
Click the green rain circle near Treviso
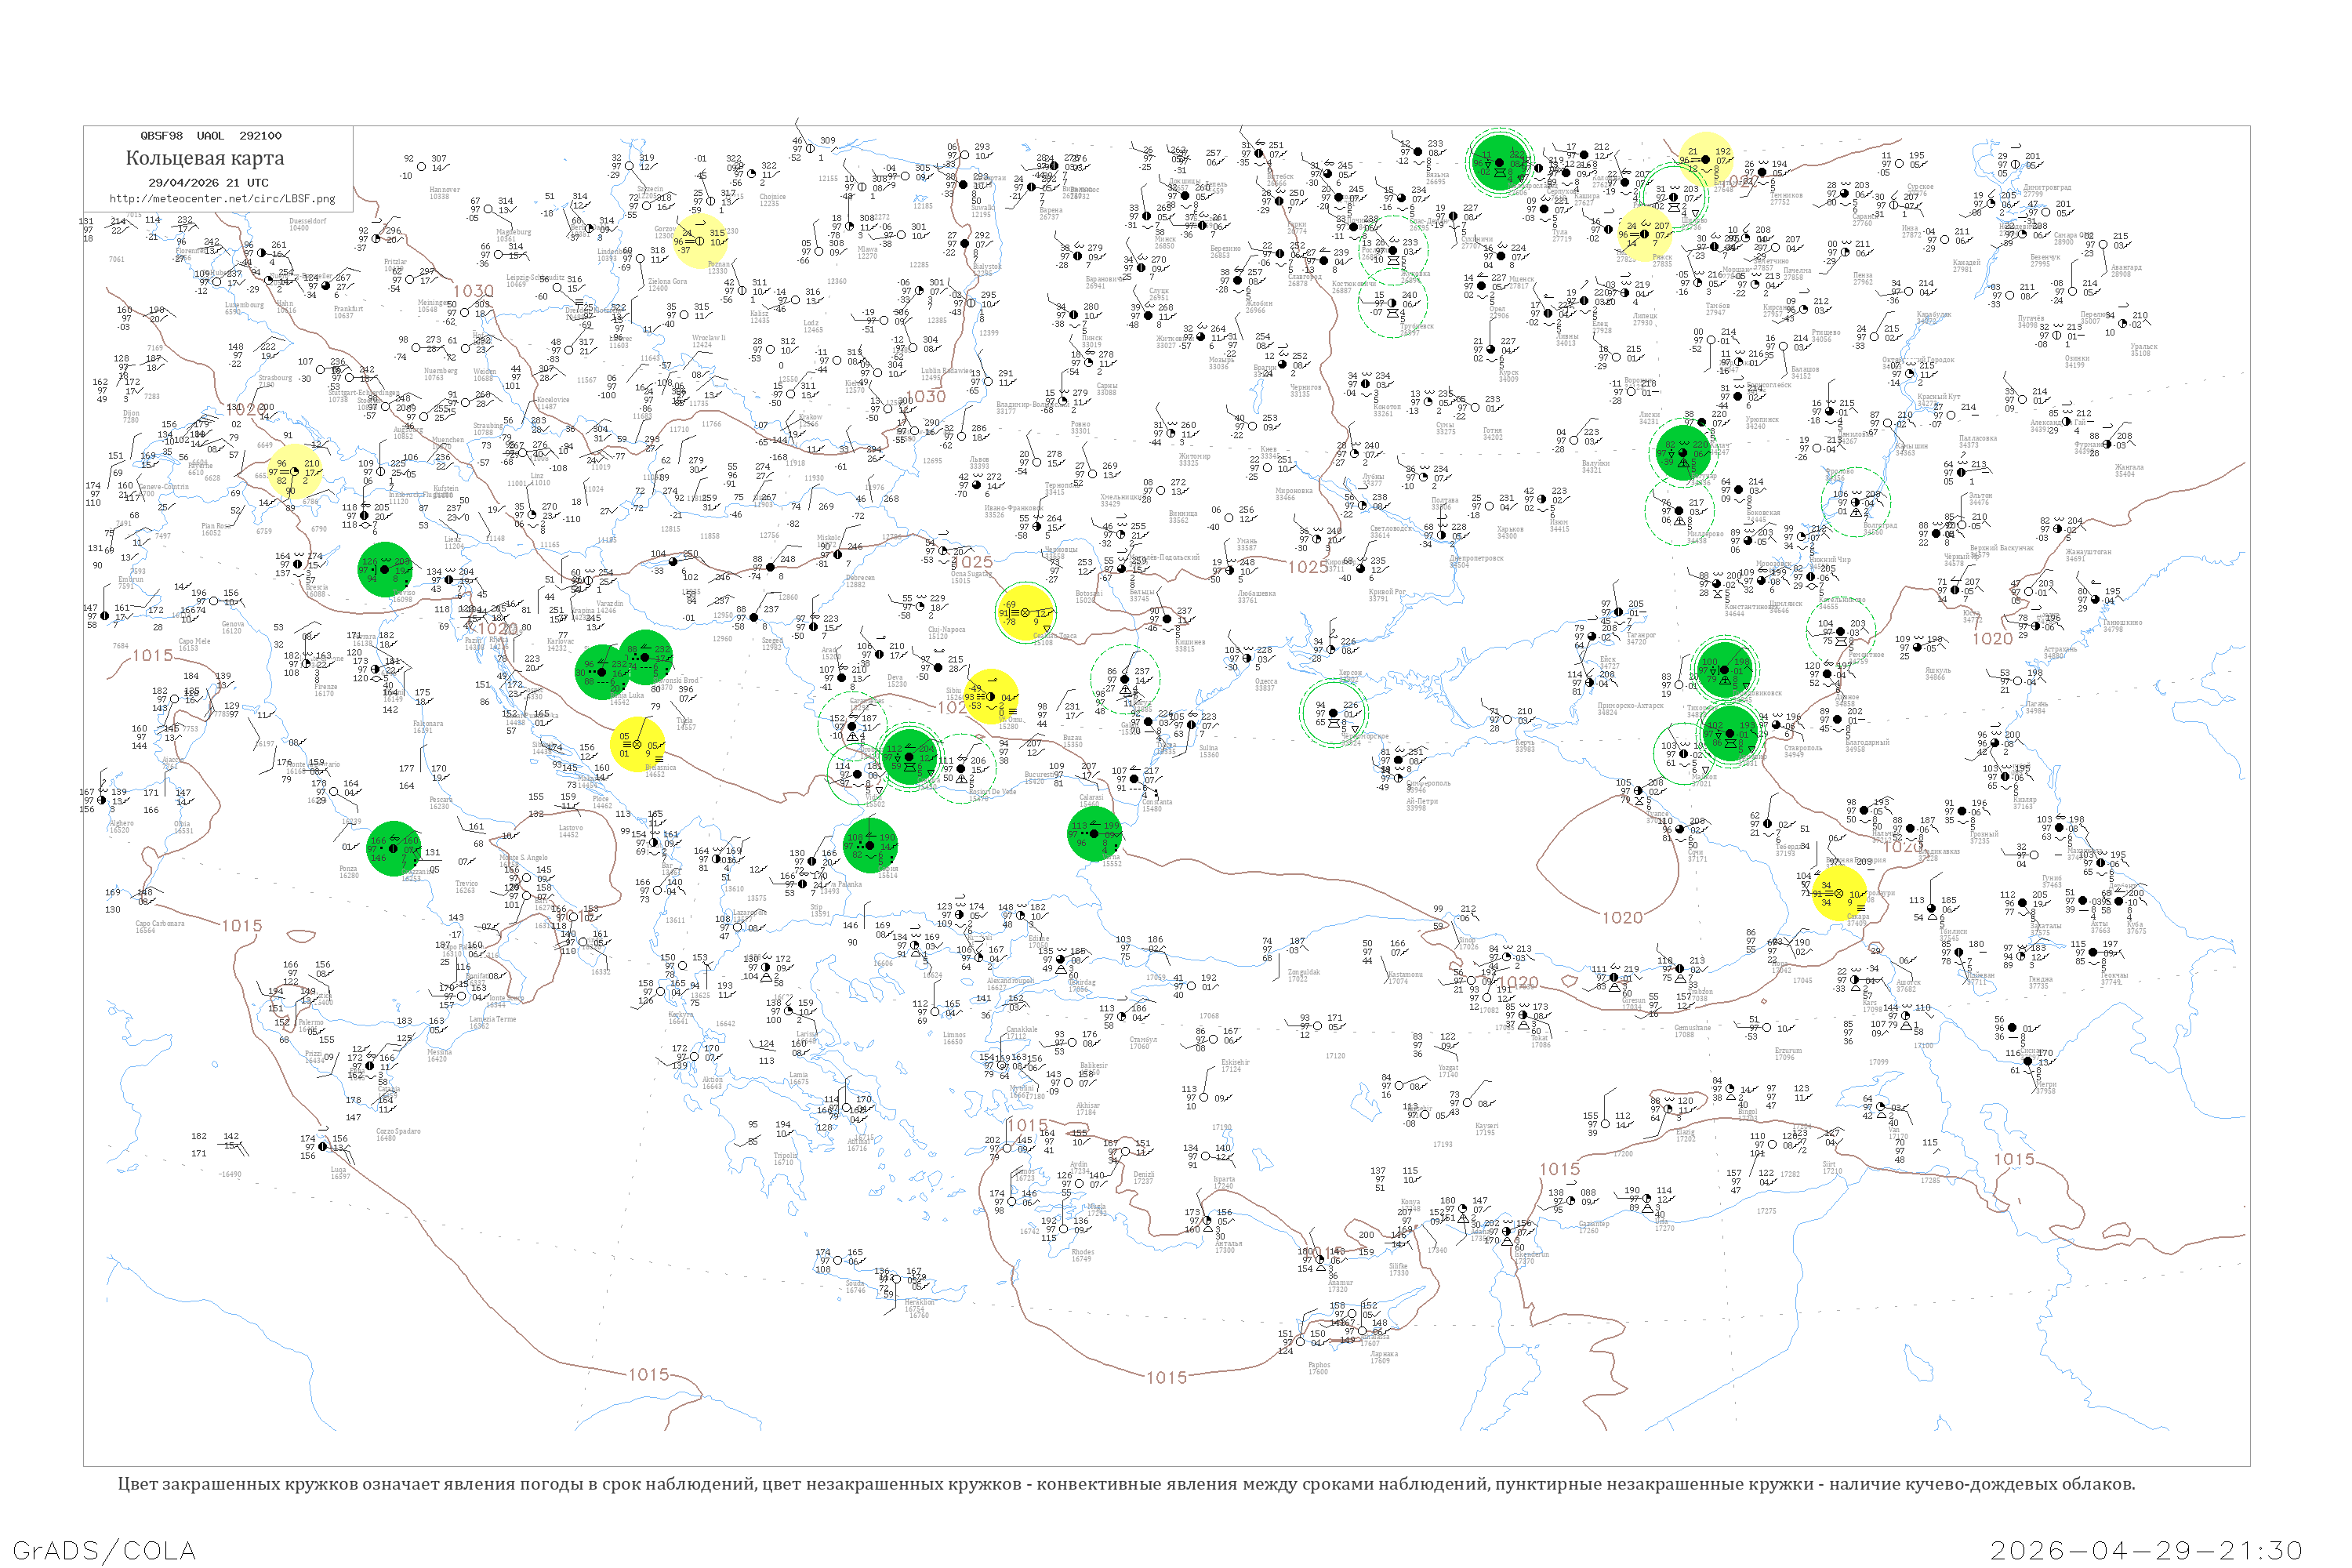click(x=385, y=570)
